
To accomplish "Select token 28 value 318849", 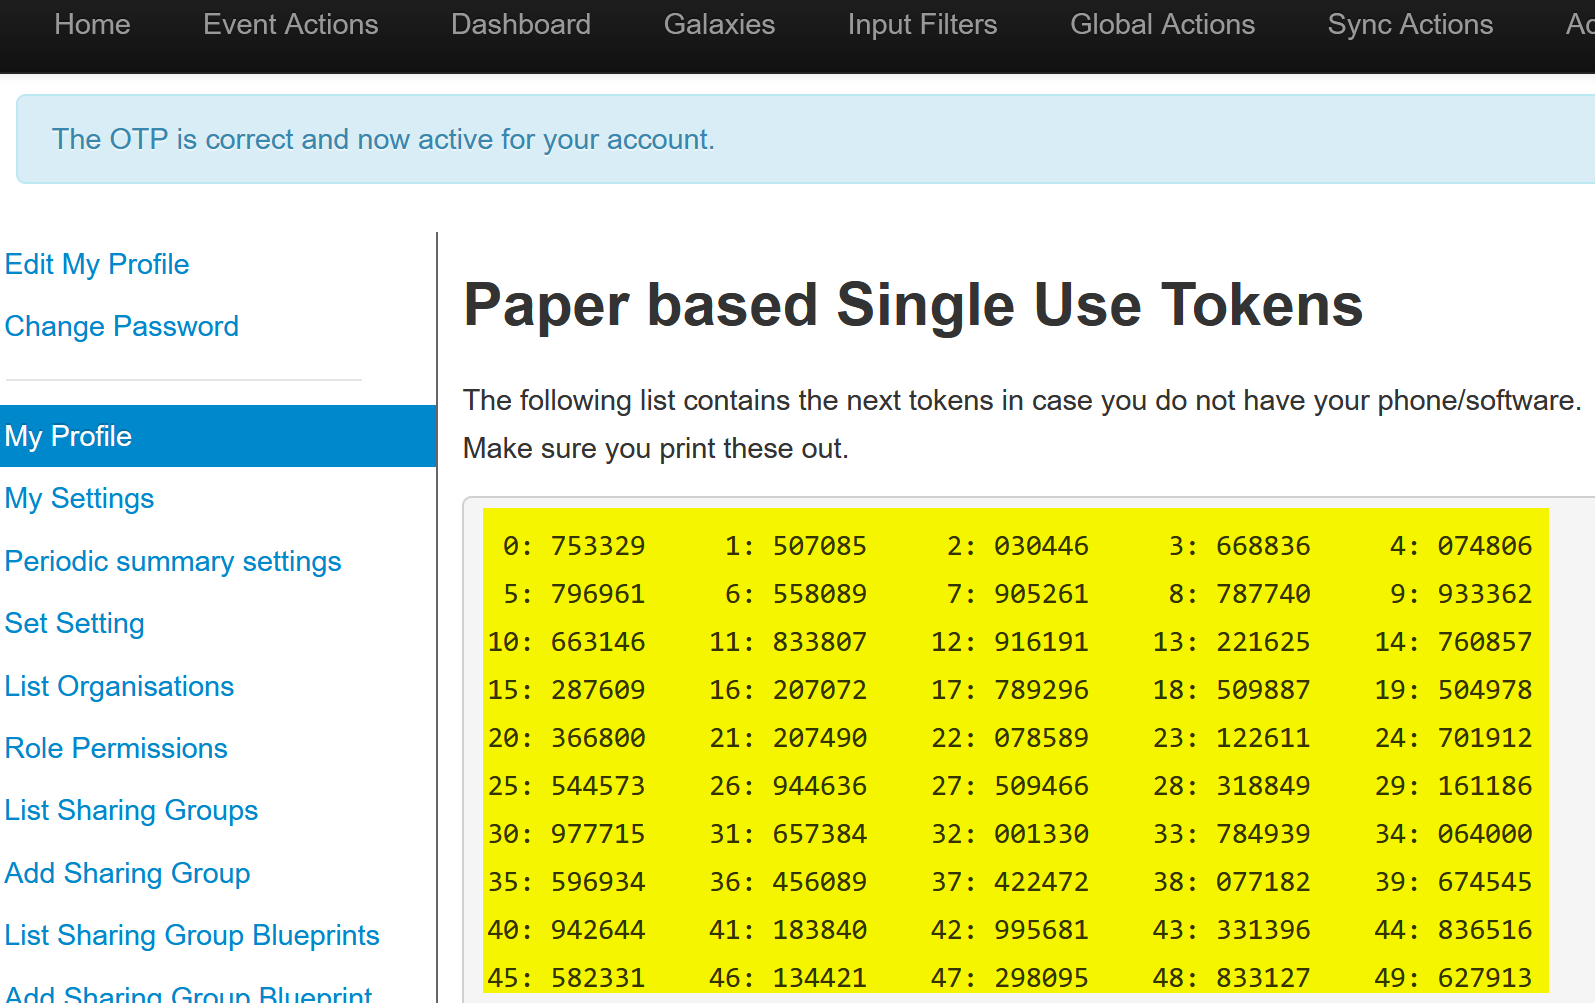I will tap(1263, 786).
